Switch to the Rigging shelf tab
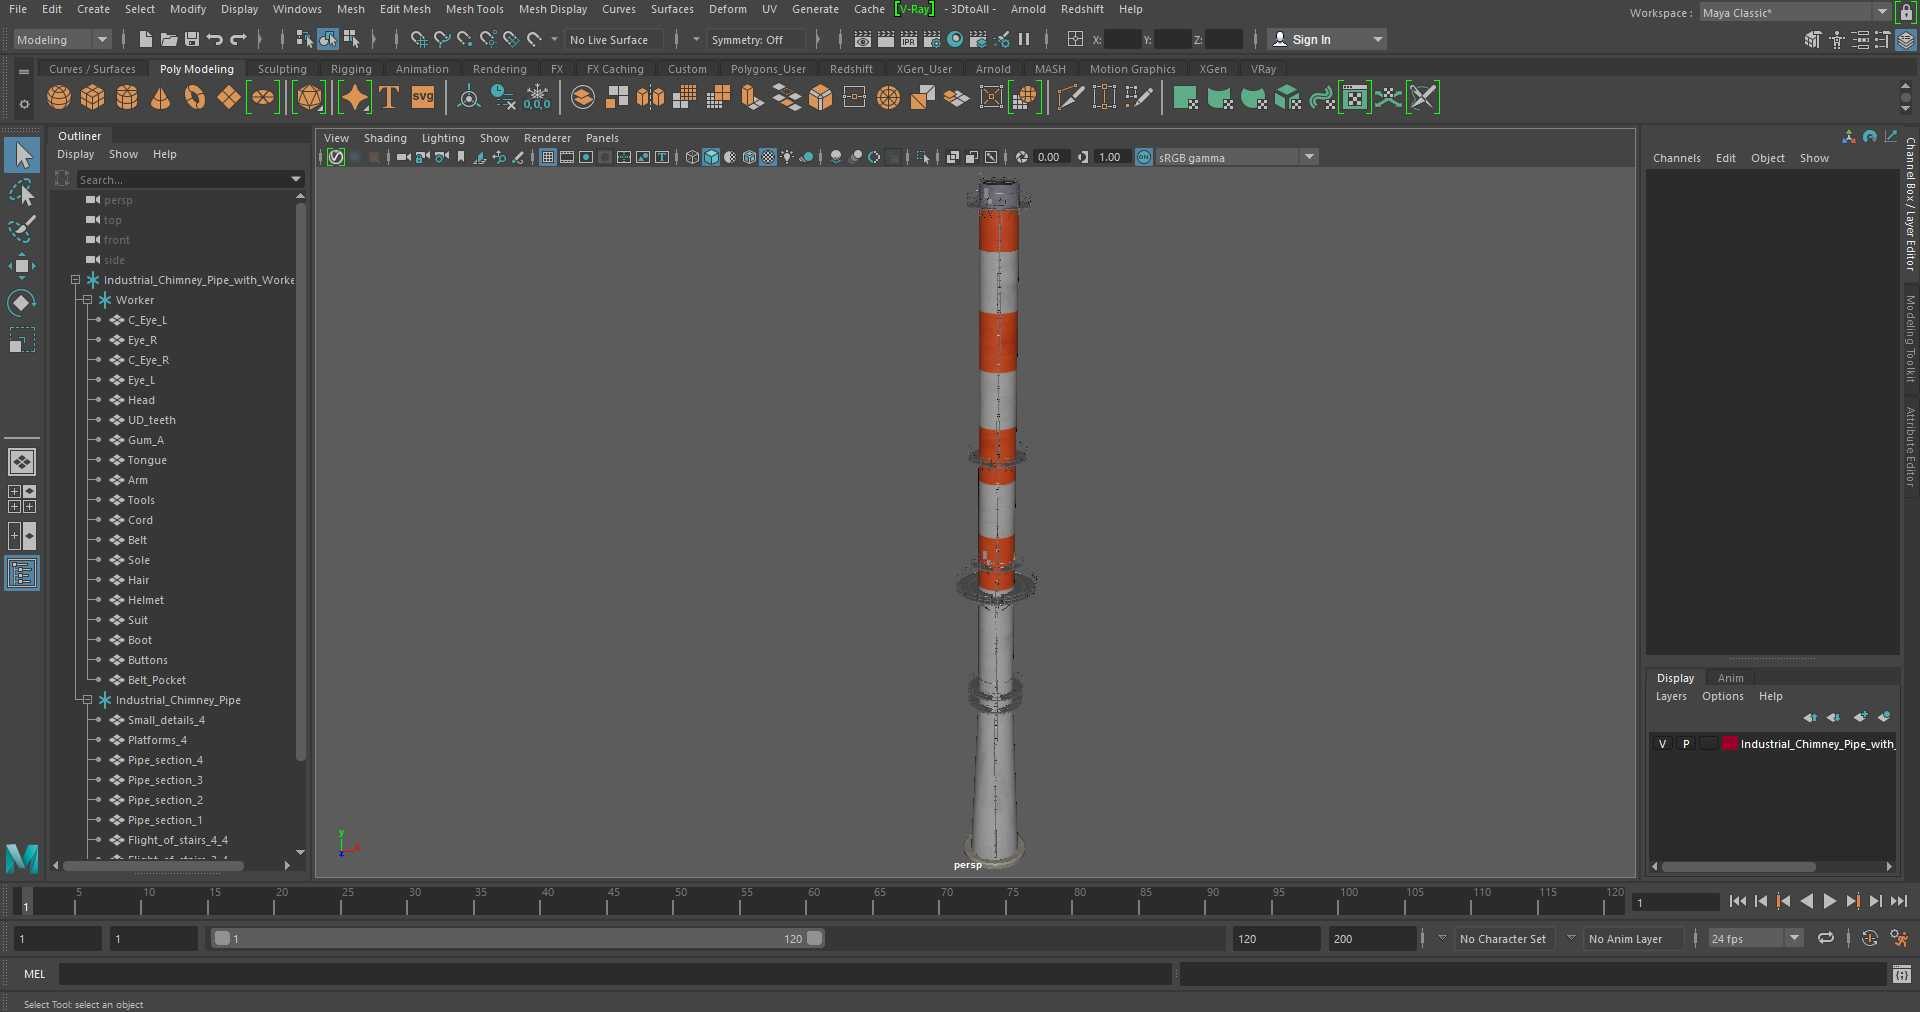Image resolution: width=1920 pixels, height=1012 pixels. pos(351,69)
